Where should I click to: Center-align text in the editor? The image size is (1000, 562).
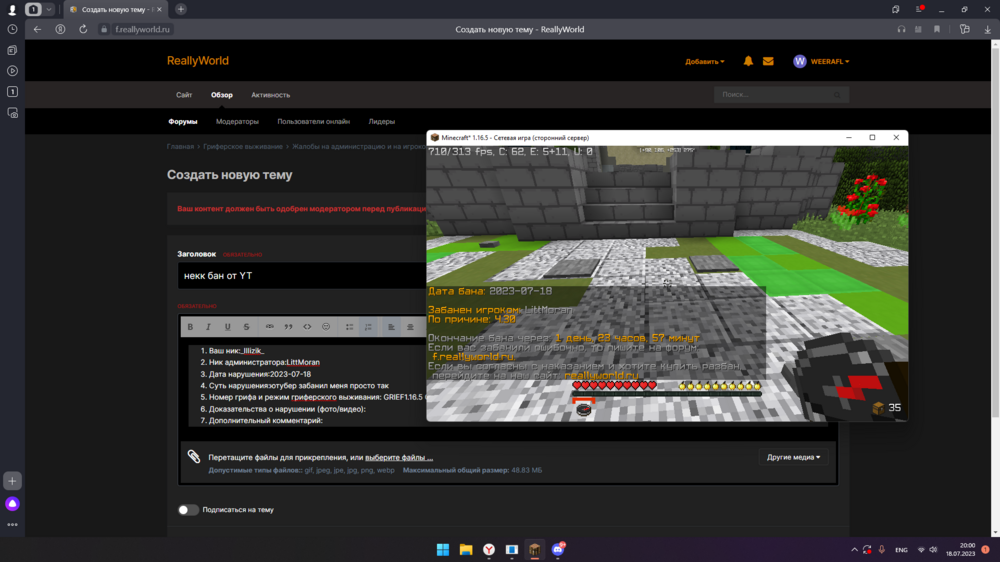point(410,327)
